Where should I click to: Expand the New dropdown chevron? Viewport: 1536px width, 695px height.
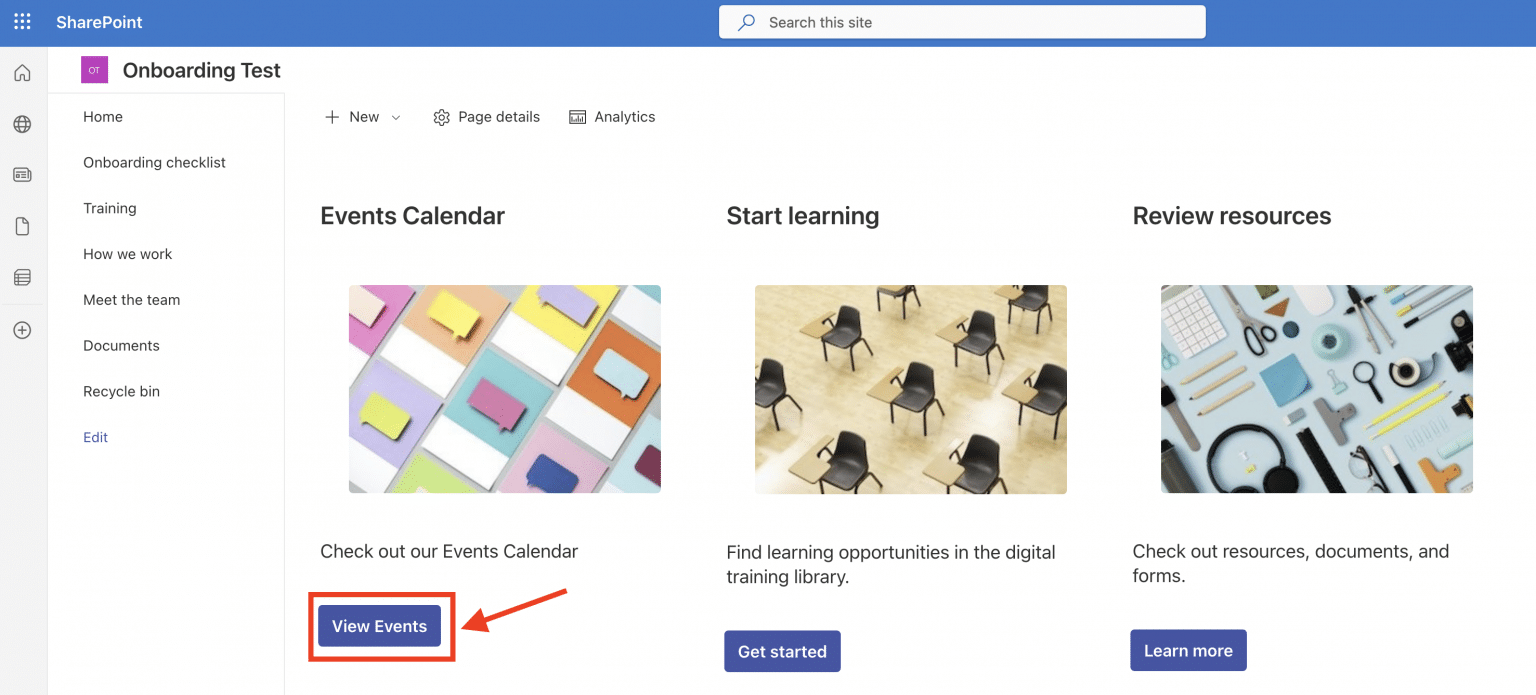point(396,117)
